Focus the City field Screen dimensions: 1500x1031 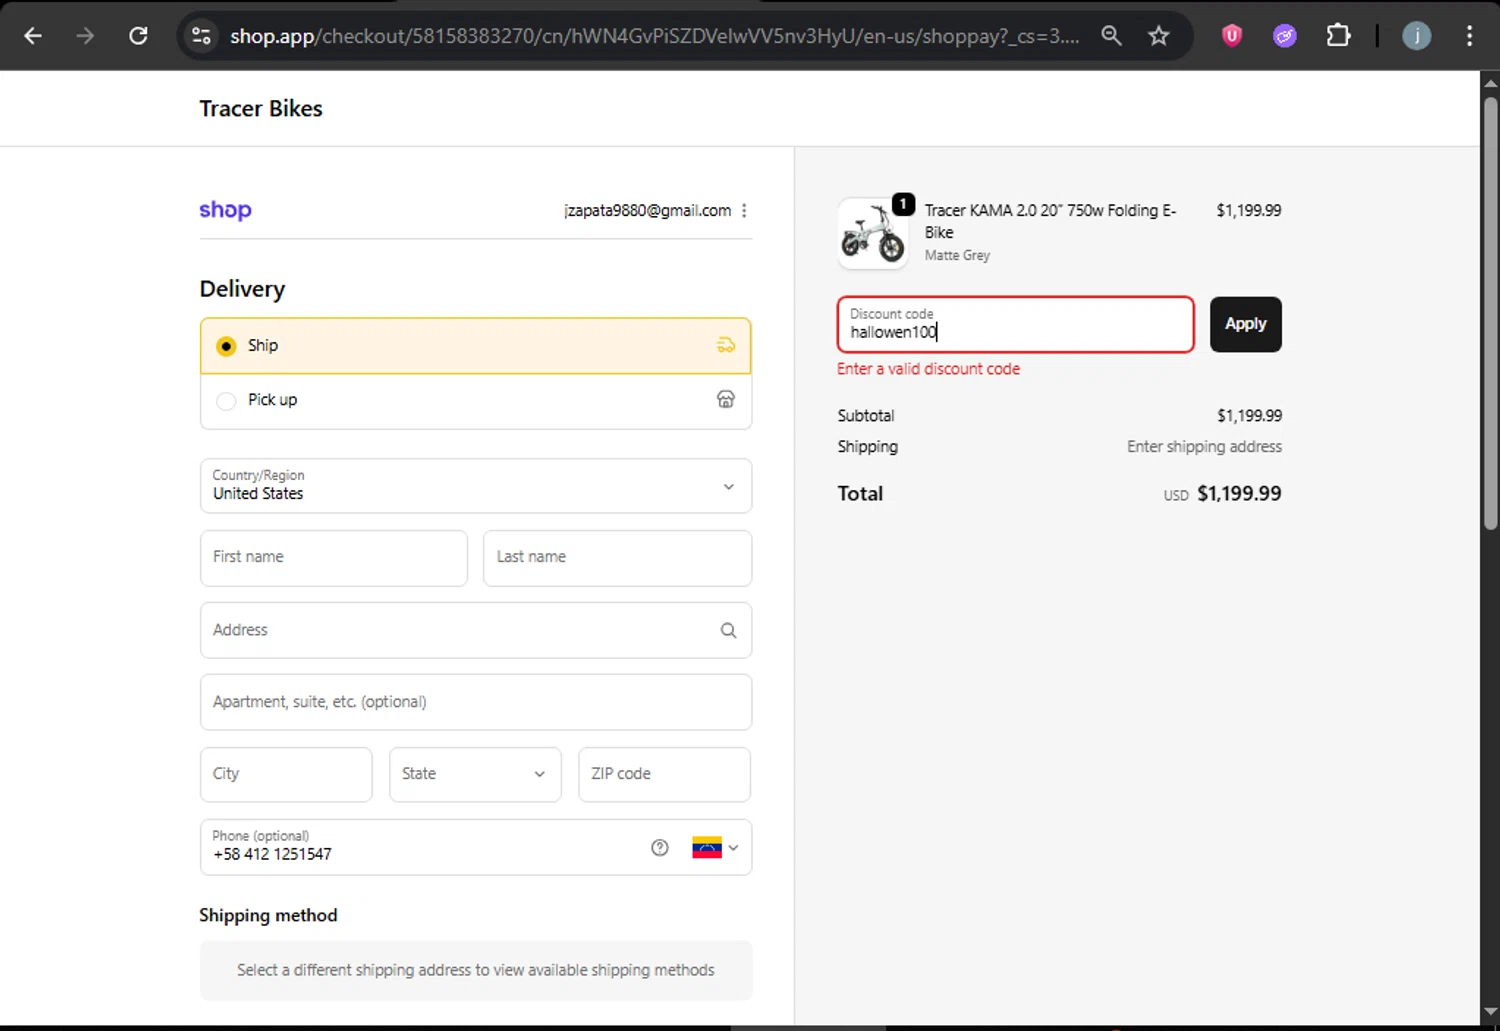(x=286, y=774)
